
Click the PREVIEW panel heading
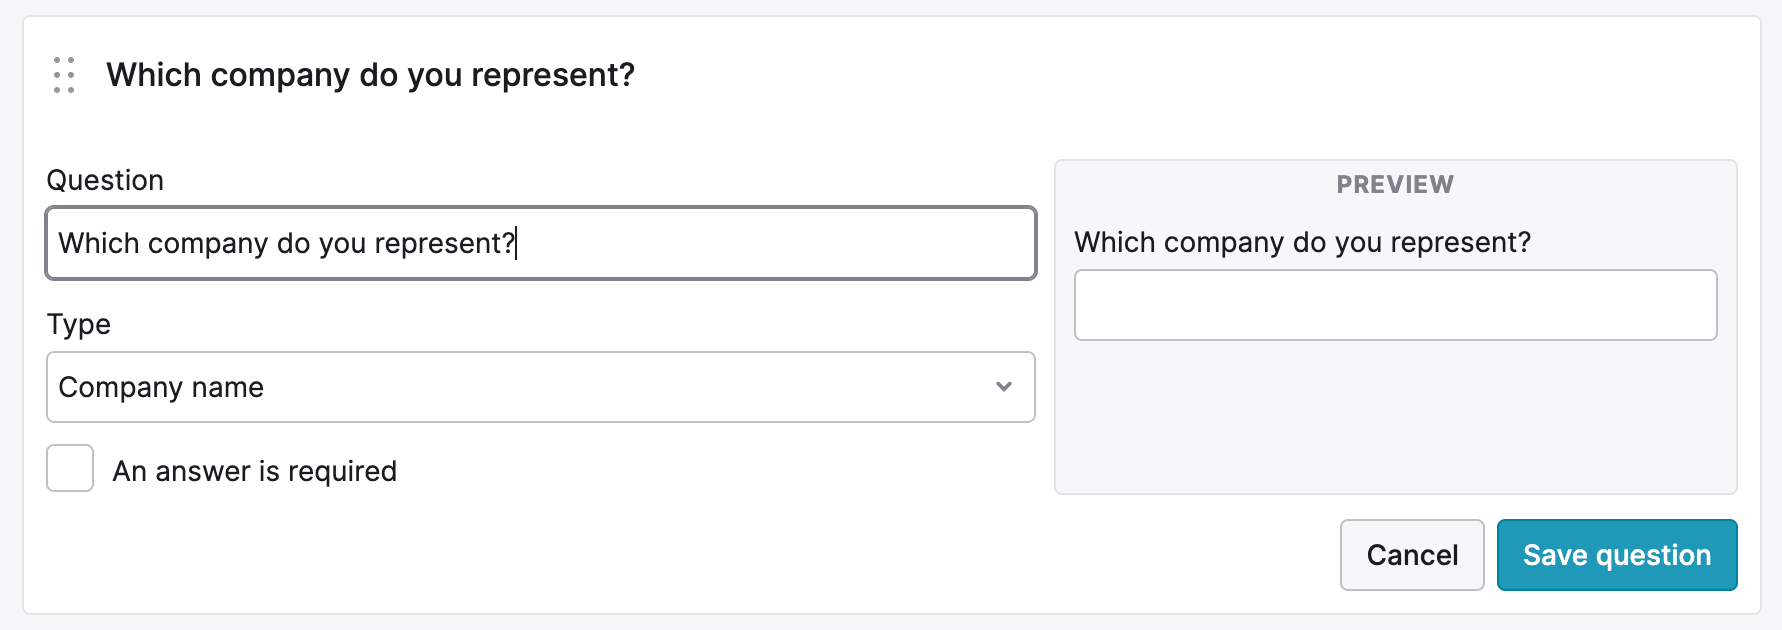tap(1395, 184)
